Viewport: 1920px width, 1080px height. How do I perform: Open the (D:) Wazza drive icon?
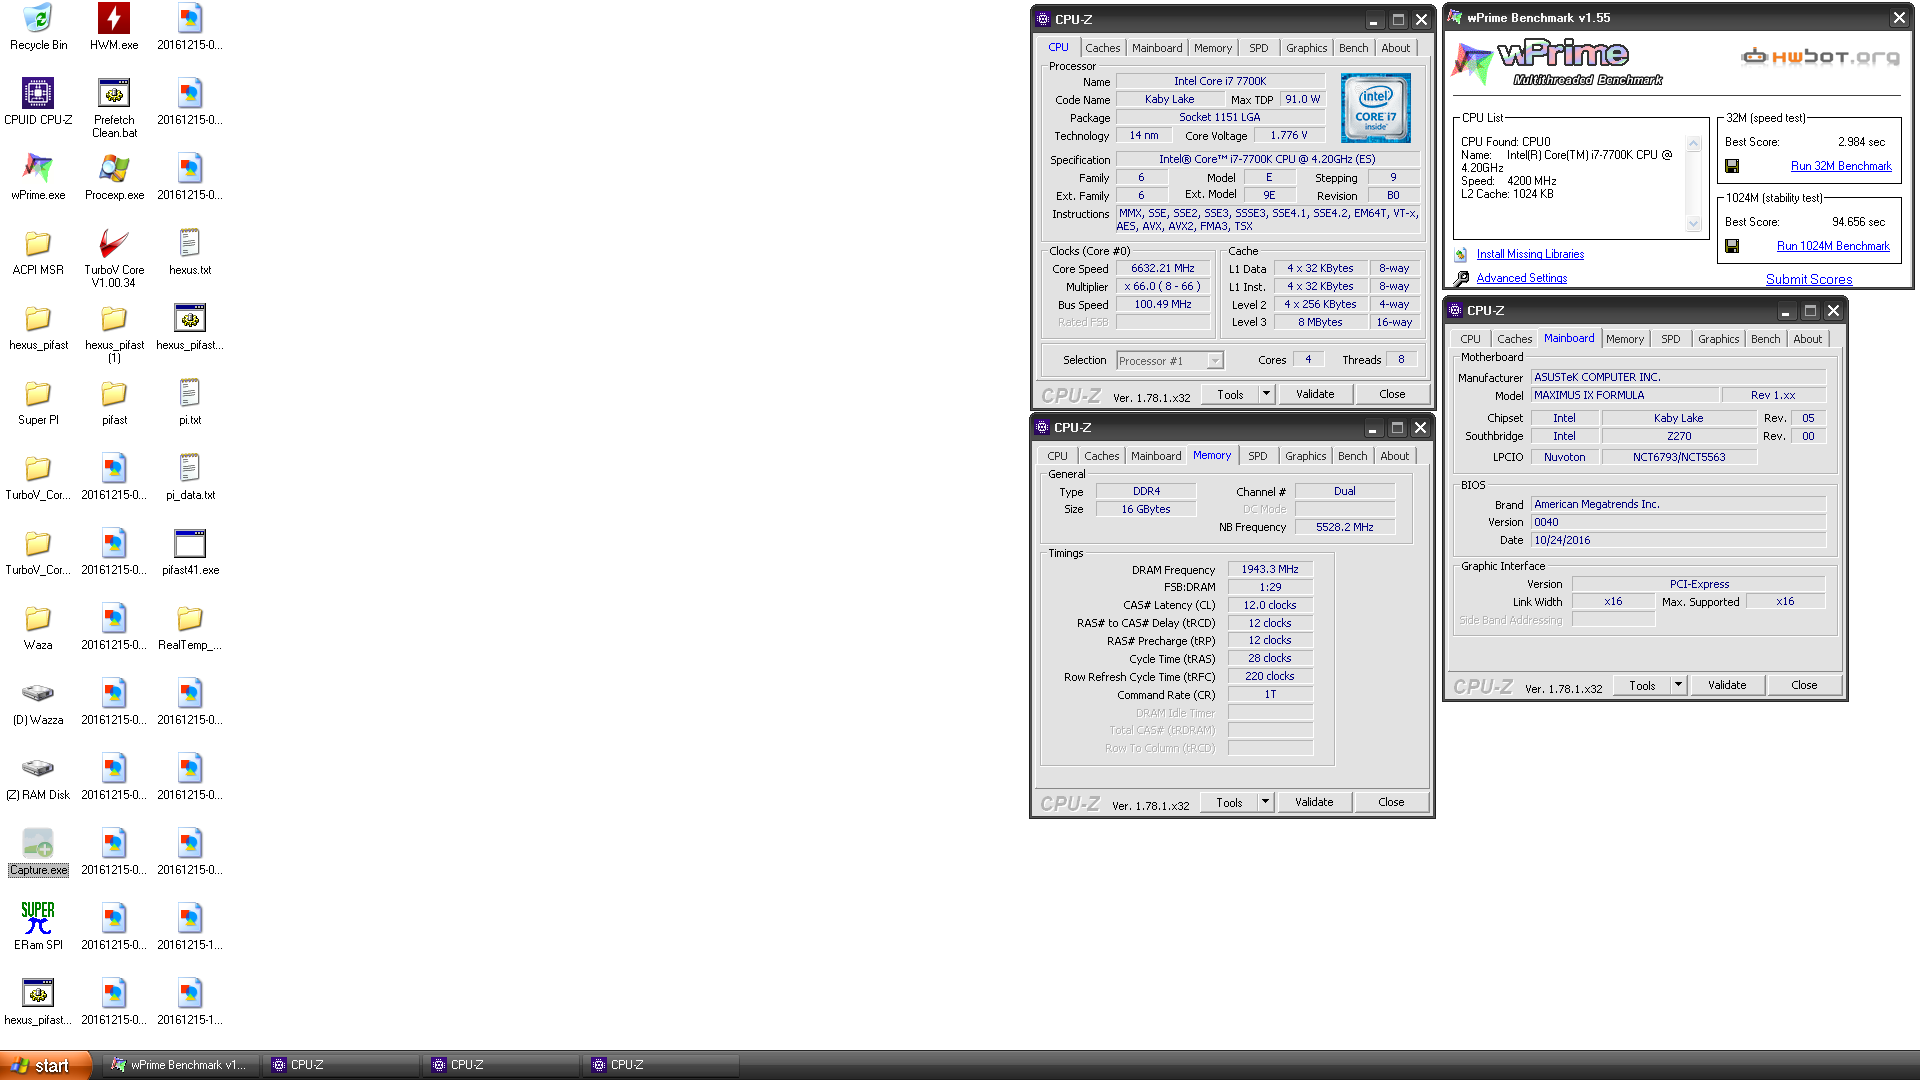click(38, 702)
